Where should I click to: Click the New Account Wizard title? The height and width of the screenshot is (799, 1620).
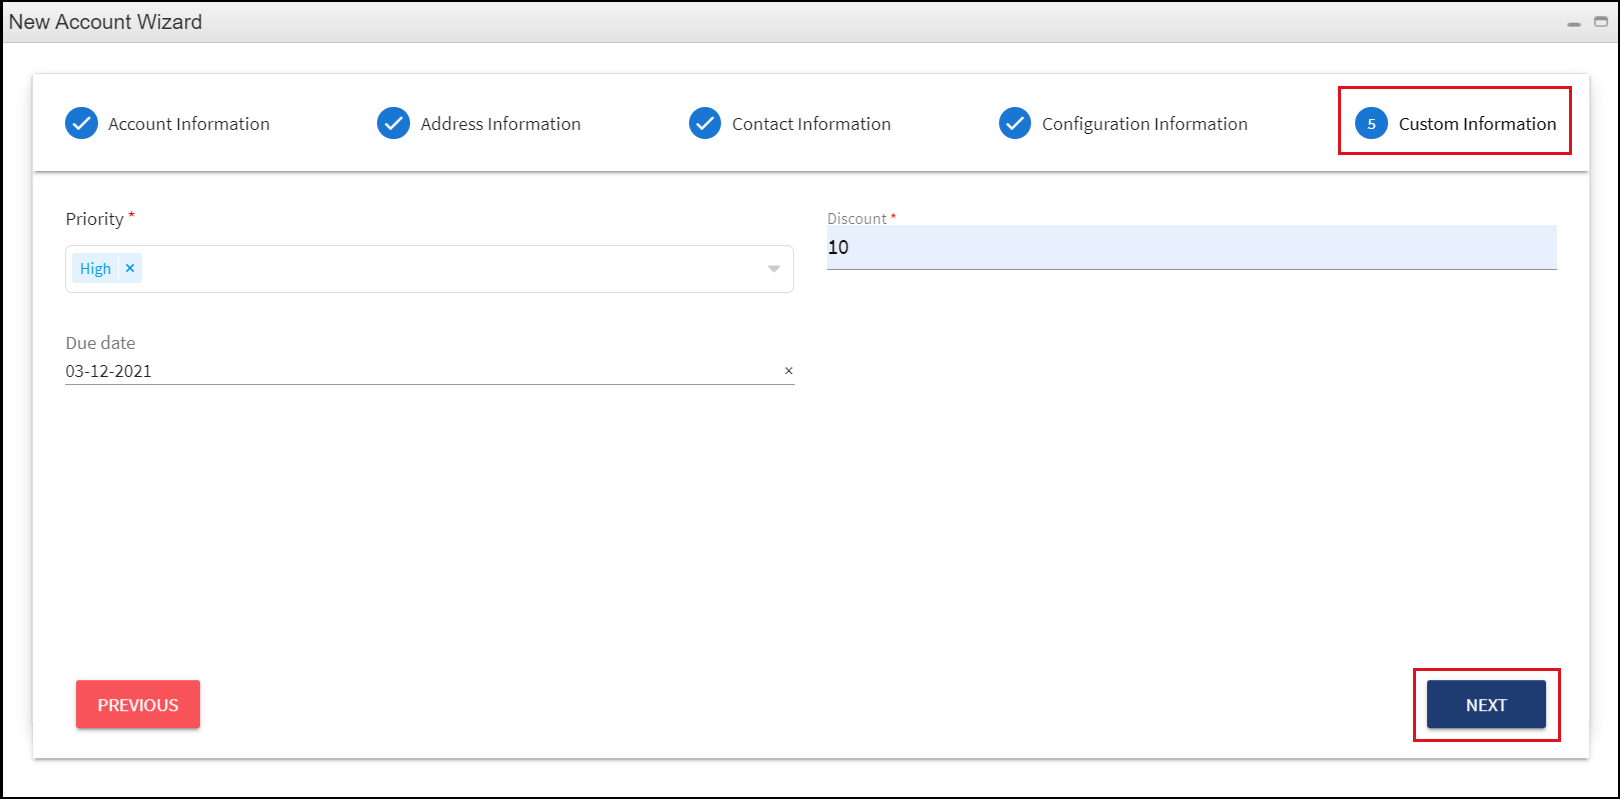106,22
